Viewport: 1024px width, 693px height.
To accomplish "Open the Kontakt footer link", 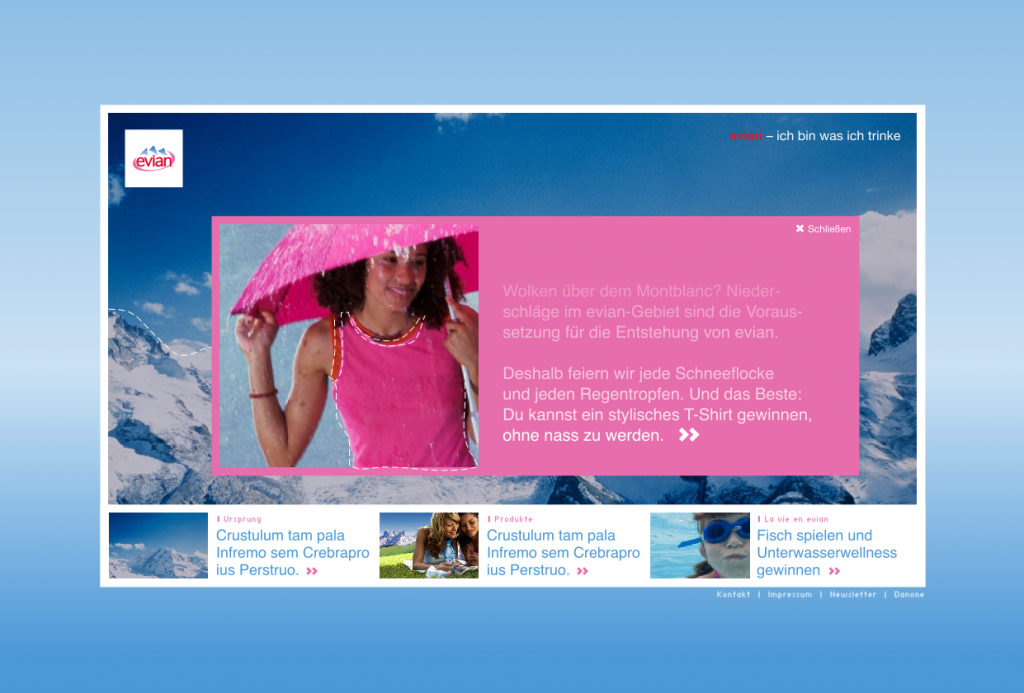I will pos(733,594).
